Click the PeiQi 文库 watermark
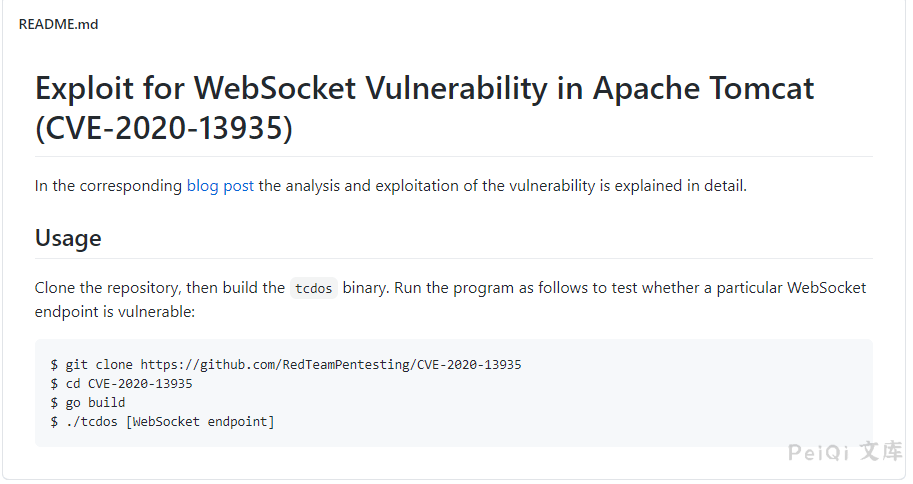 845,452
